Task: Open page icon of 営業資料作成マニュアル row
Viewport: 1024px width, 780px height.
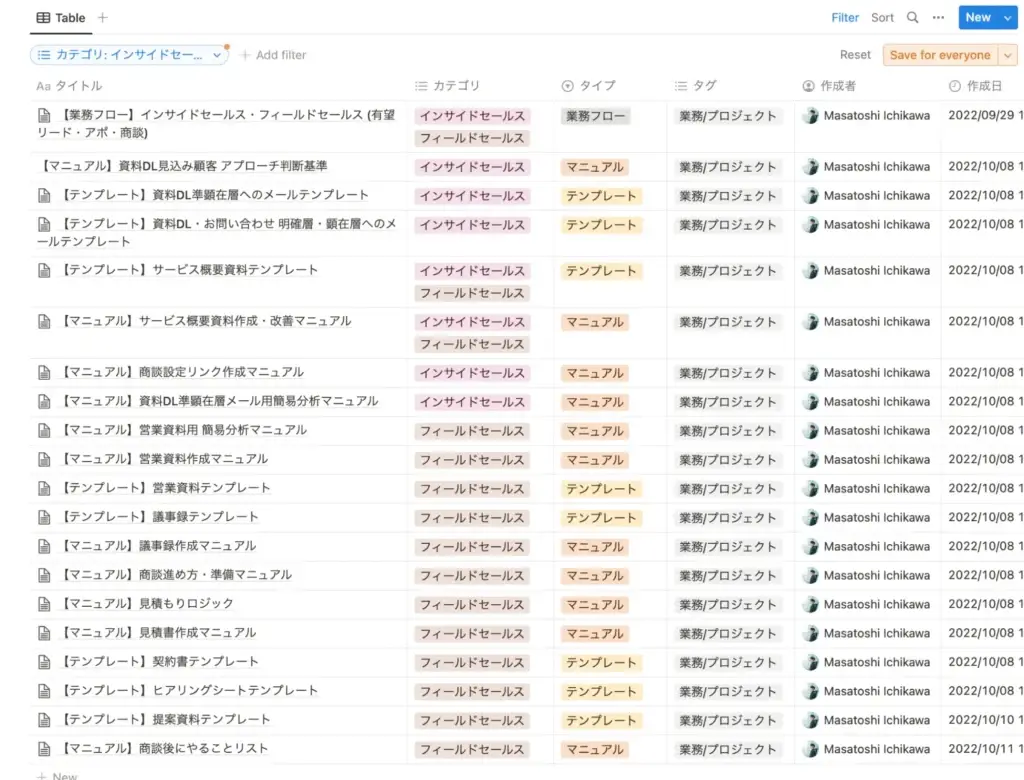Action: pyautogui.click(x=44, y=460)
